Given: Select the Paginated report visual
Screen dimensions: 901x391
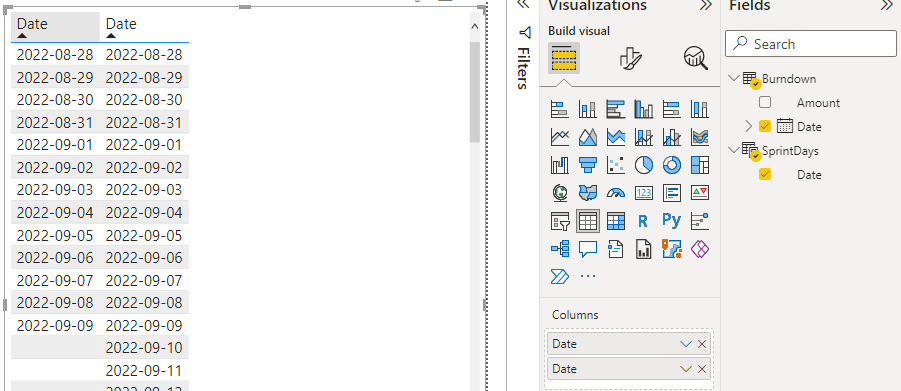Looking at the screenshot, I should point(644,249).
